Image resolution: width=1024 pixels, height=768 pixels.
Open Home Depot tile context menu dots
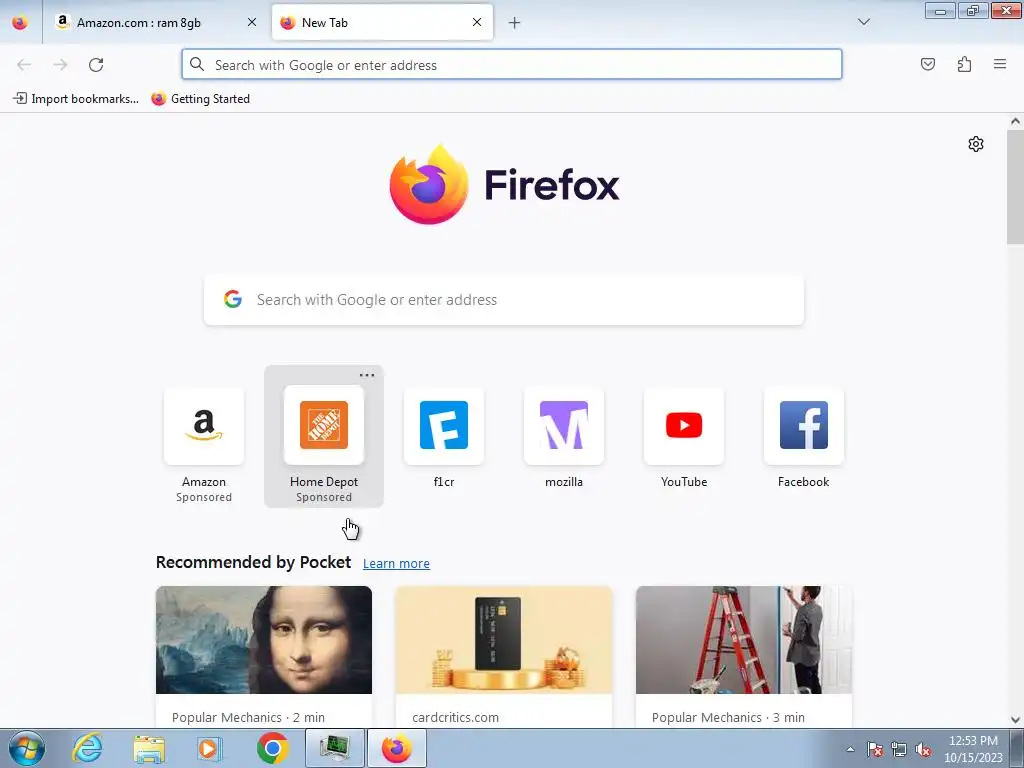tap(367, 375)
